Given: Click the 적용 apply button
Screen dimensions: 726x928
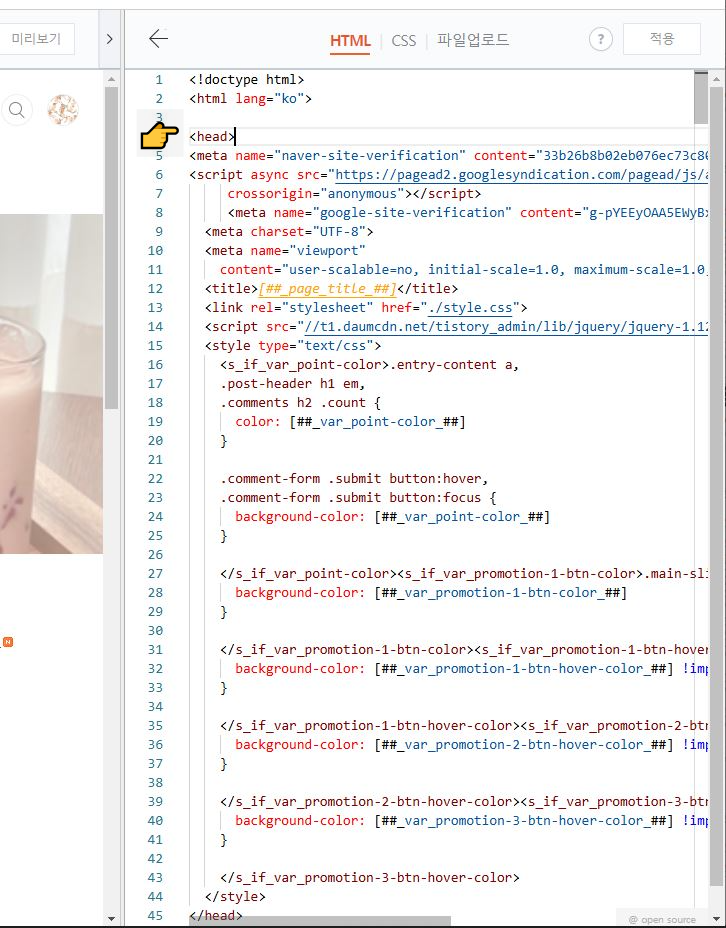Looking at the screenshot, I should (x=662, y=39).
